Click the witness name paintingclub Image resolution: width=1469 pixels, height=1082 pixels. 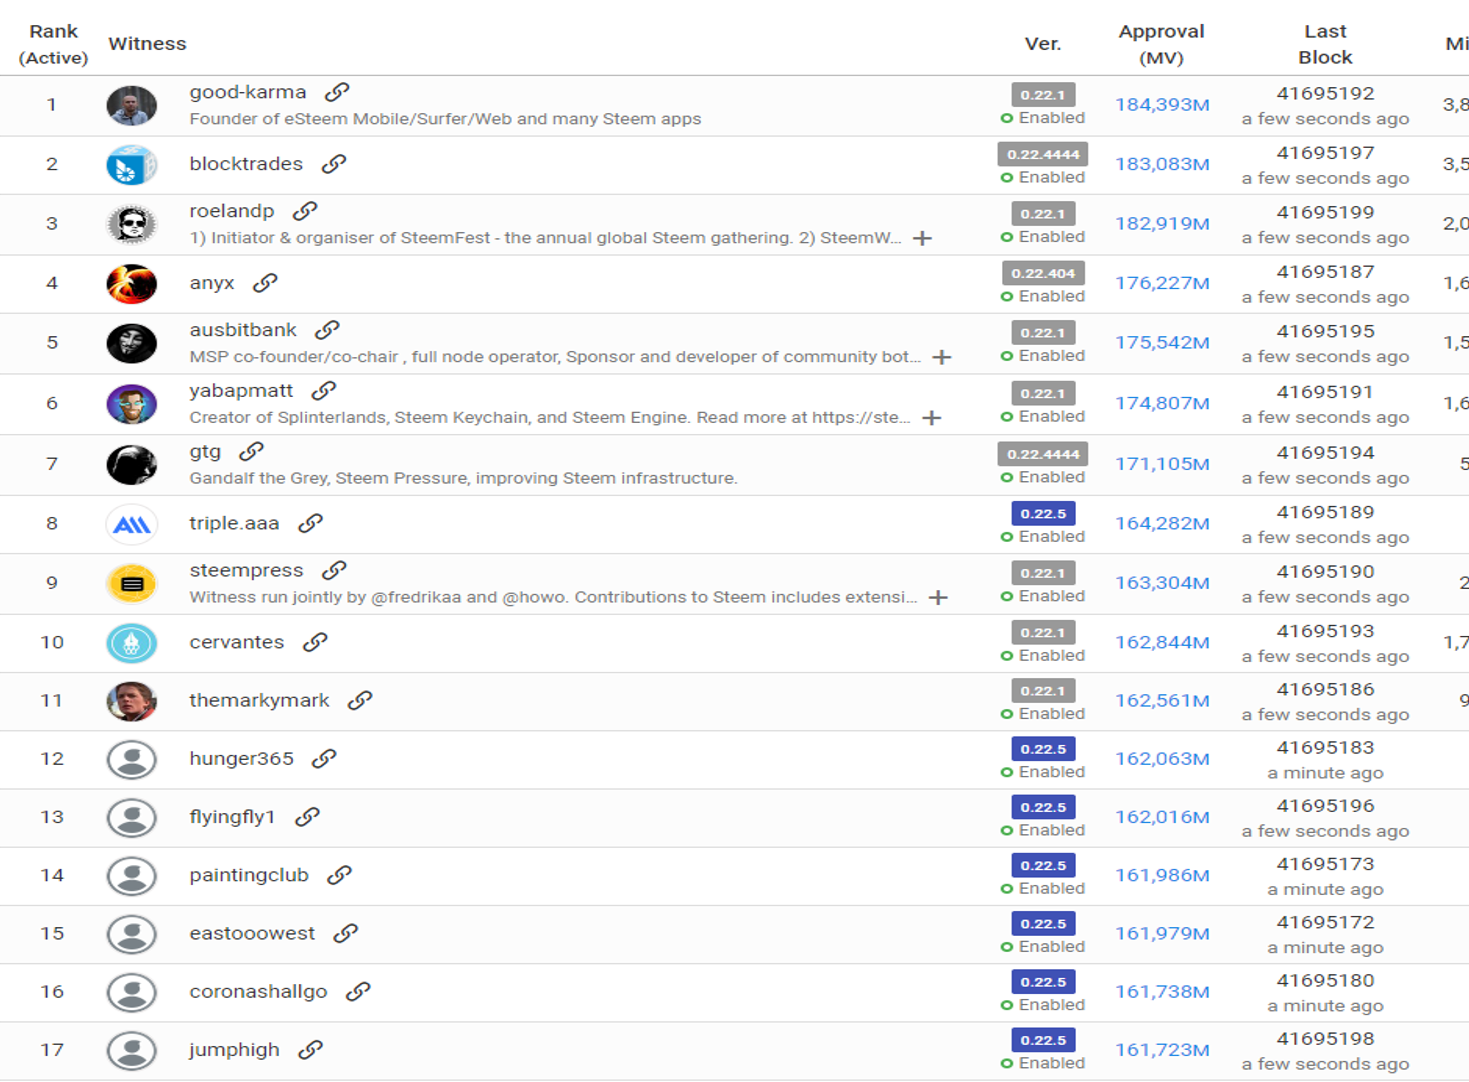click(249, 875)
